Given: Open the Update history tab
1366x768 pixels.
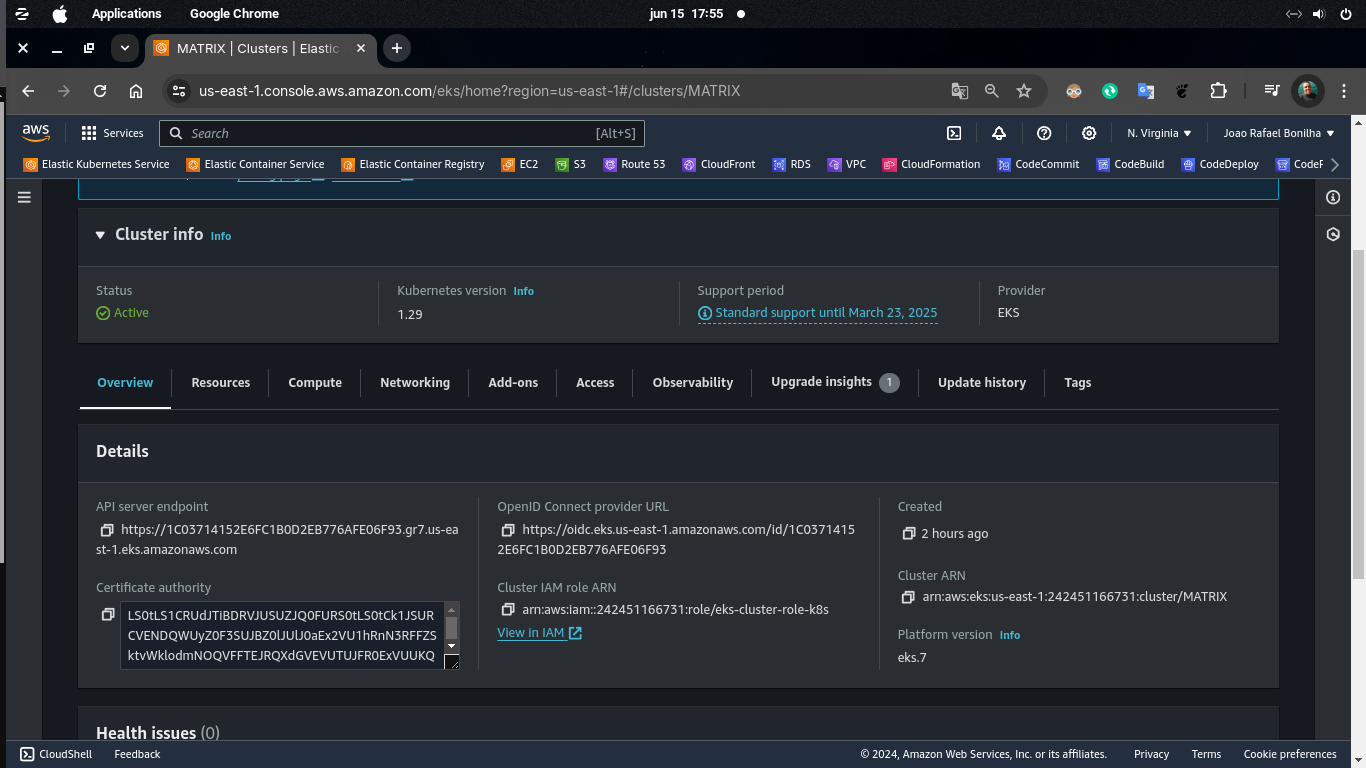Looking at the screenshot, I should 982,383.
